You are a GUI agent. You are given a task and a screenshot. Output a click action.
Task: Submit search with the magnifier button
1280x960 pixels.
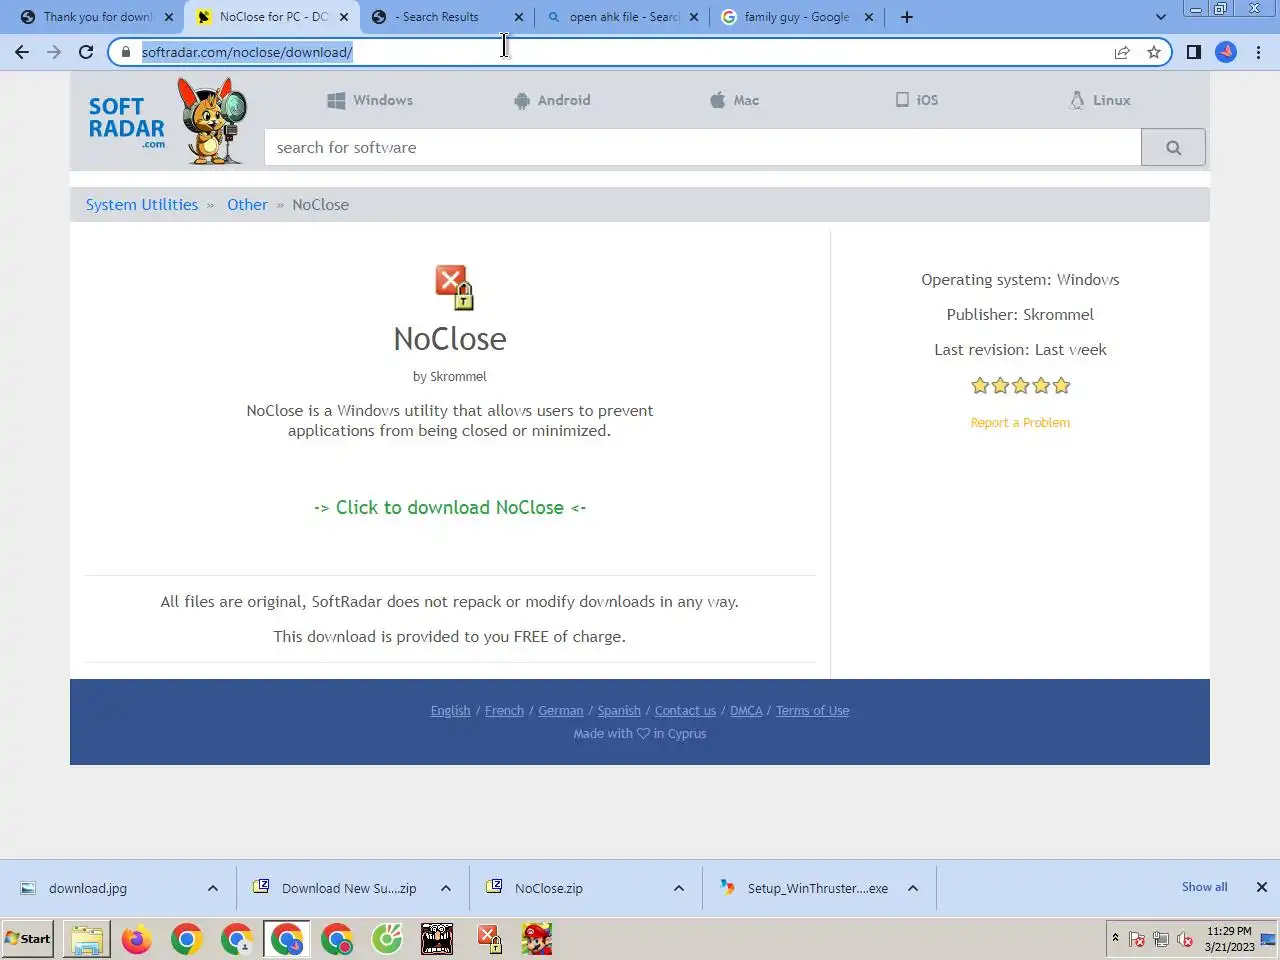(1173, 148)
